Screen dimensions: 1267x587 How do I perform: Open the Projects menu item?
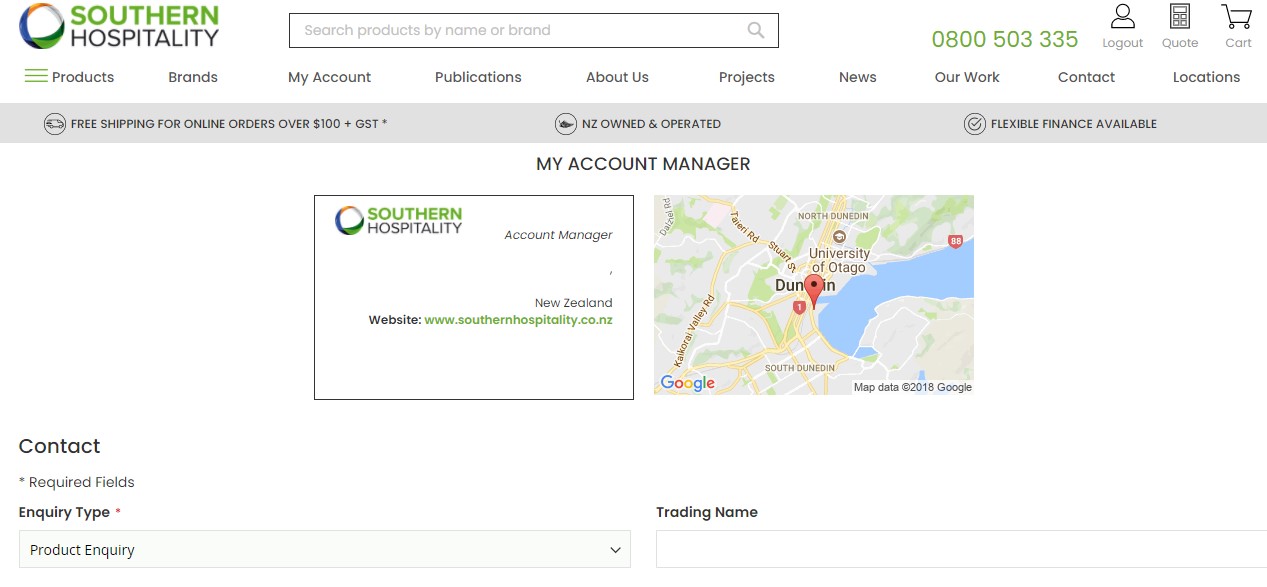coord(747,77)
